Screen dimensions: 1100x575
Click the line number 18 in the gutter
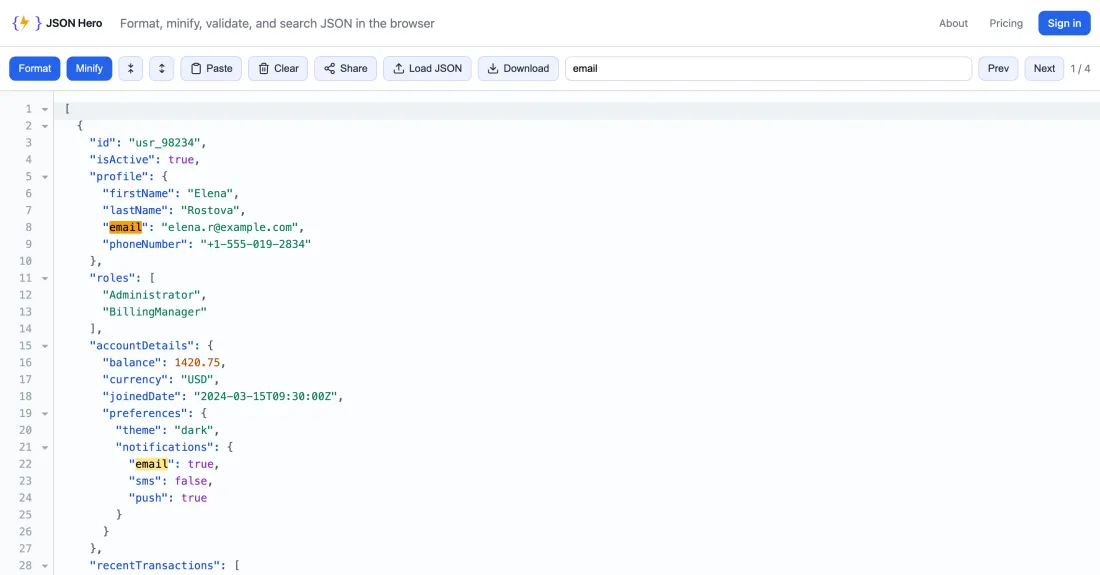point(25,396)
